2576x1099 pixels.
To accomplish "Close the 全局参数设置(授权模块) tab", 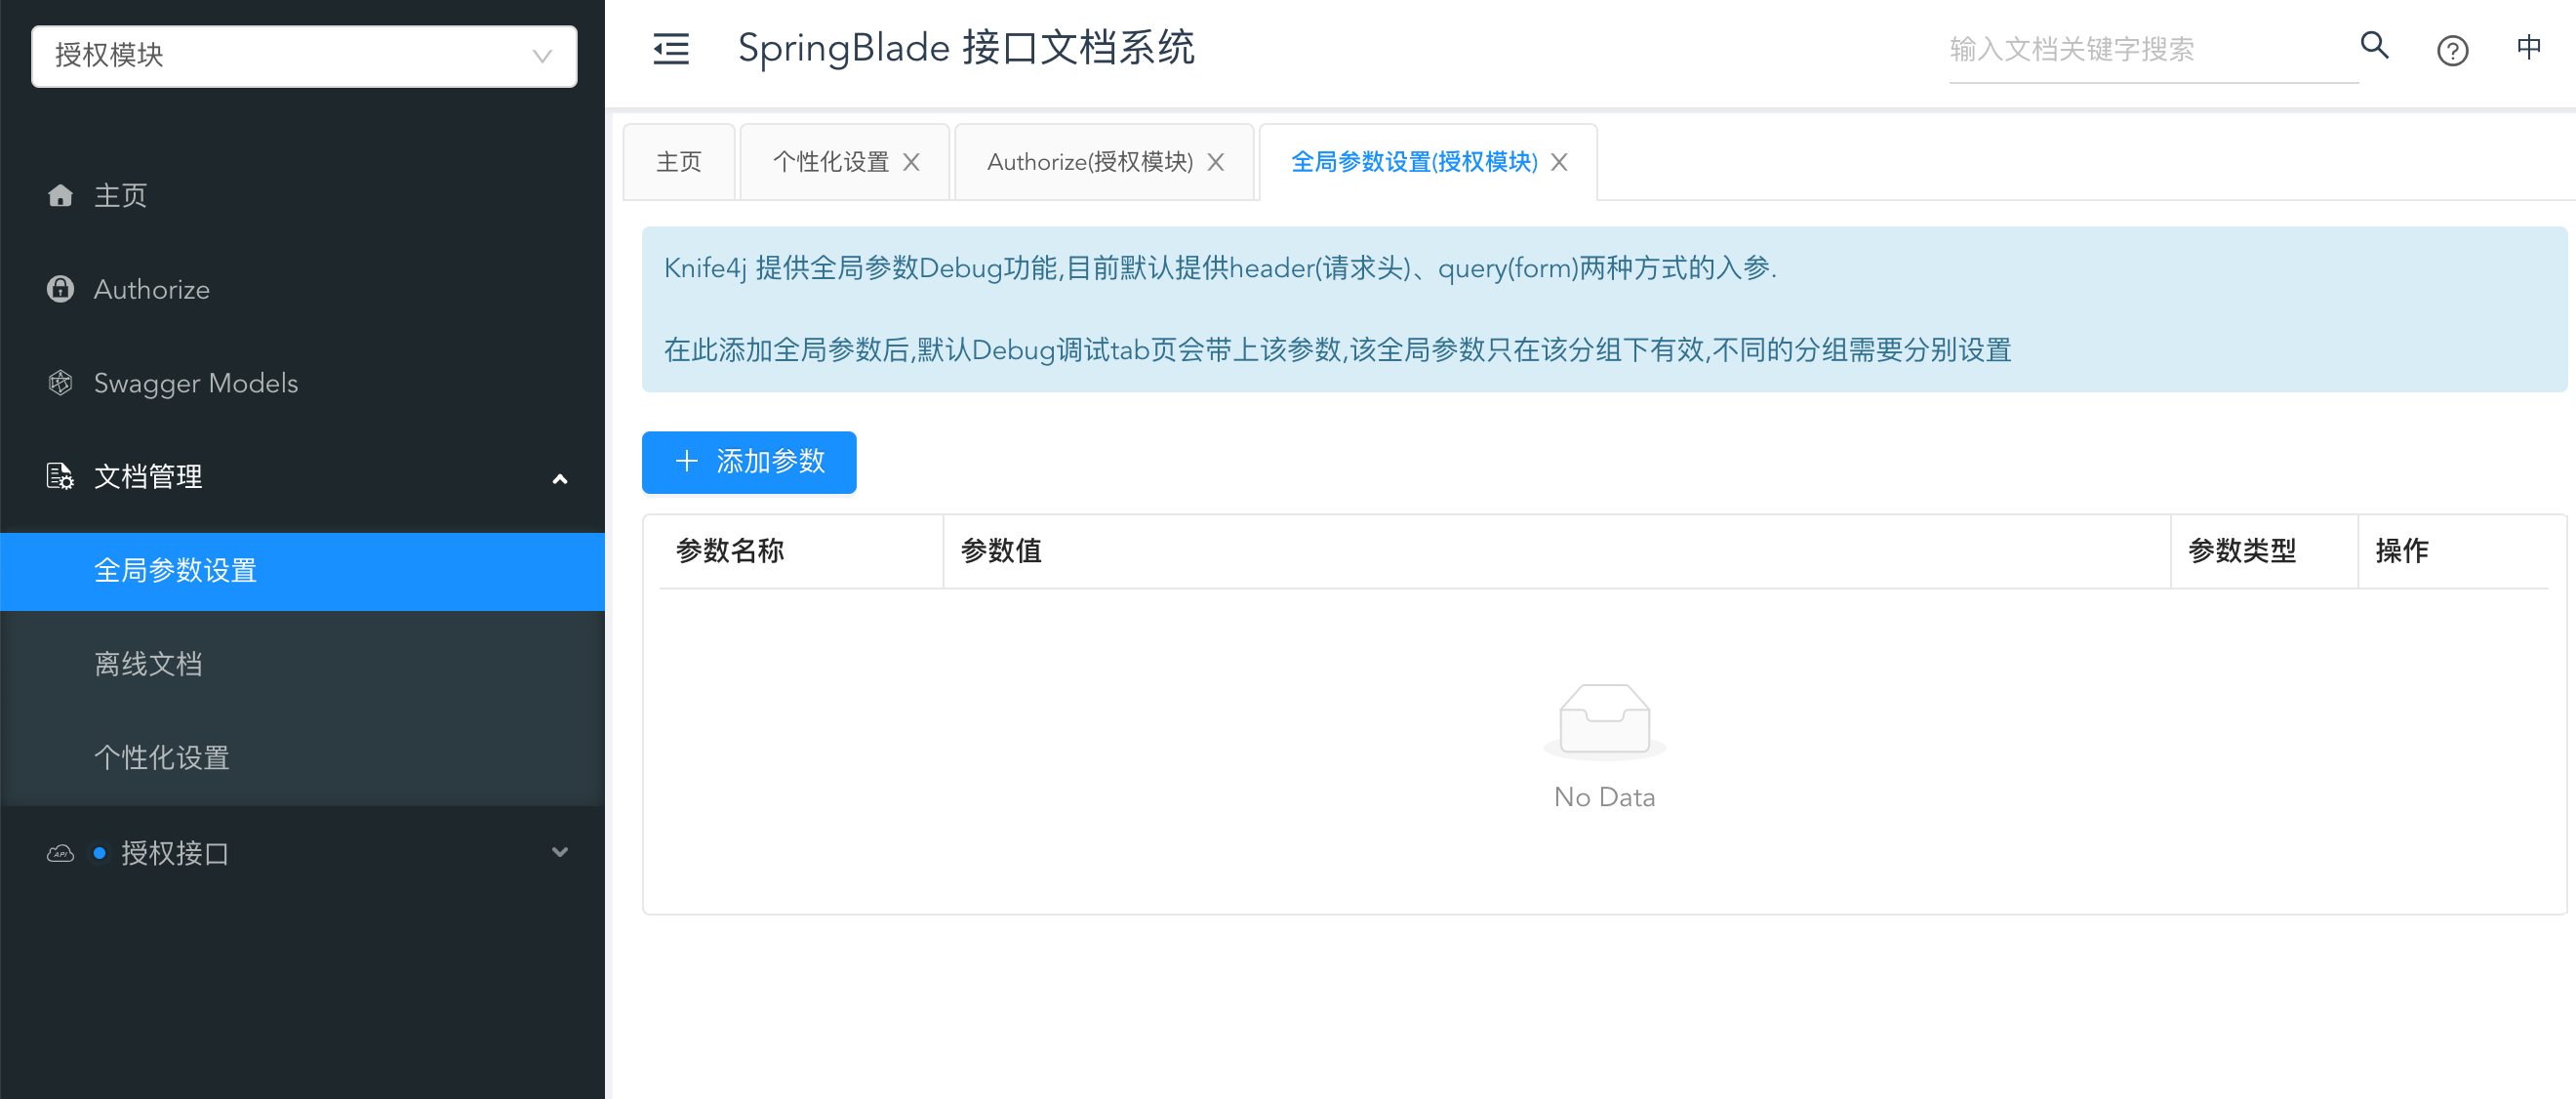I will (x=1559, y=162).
